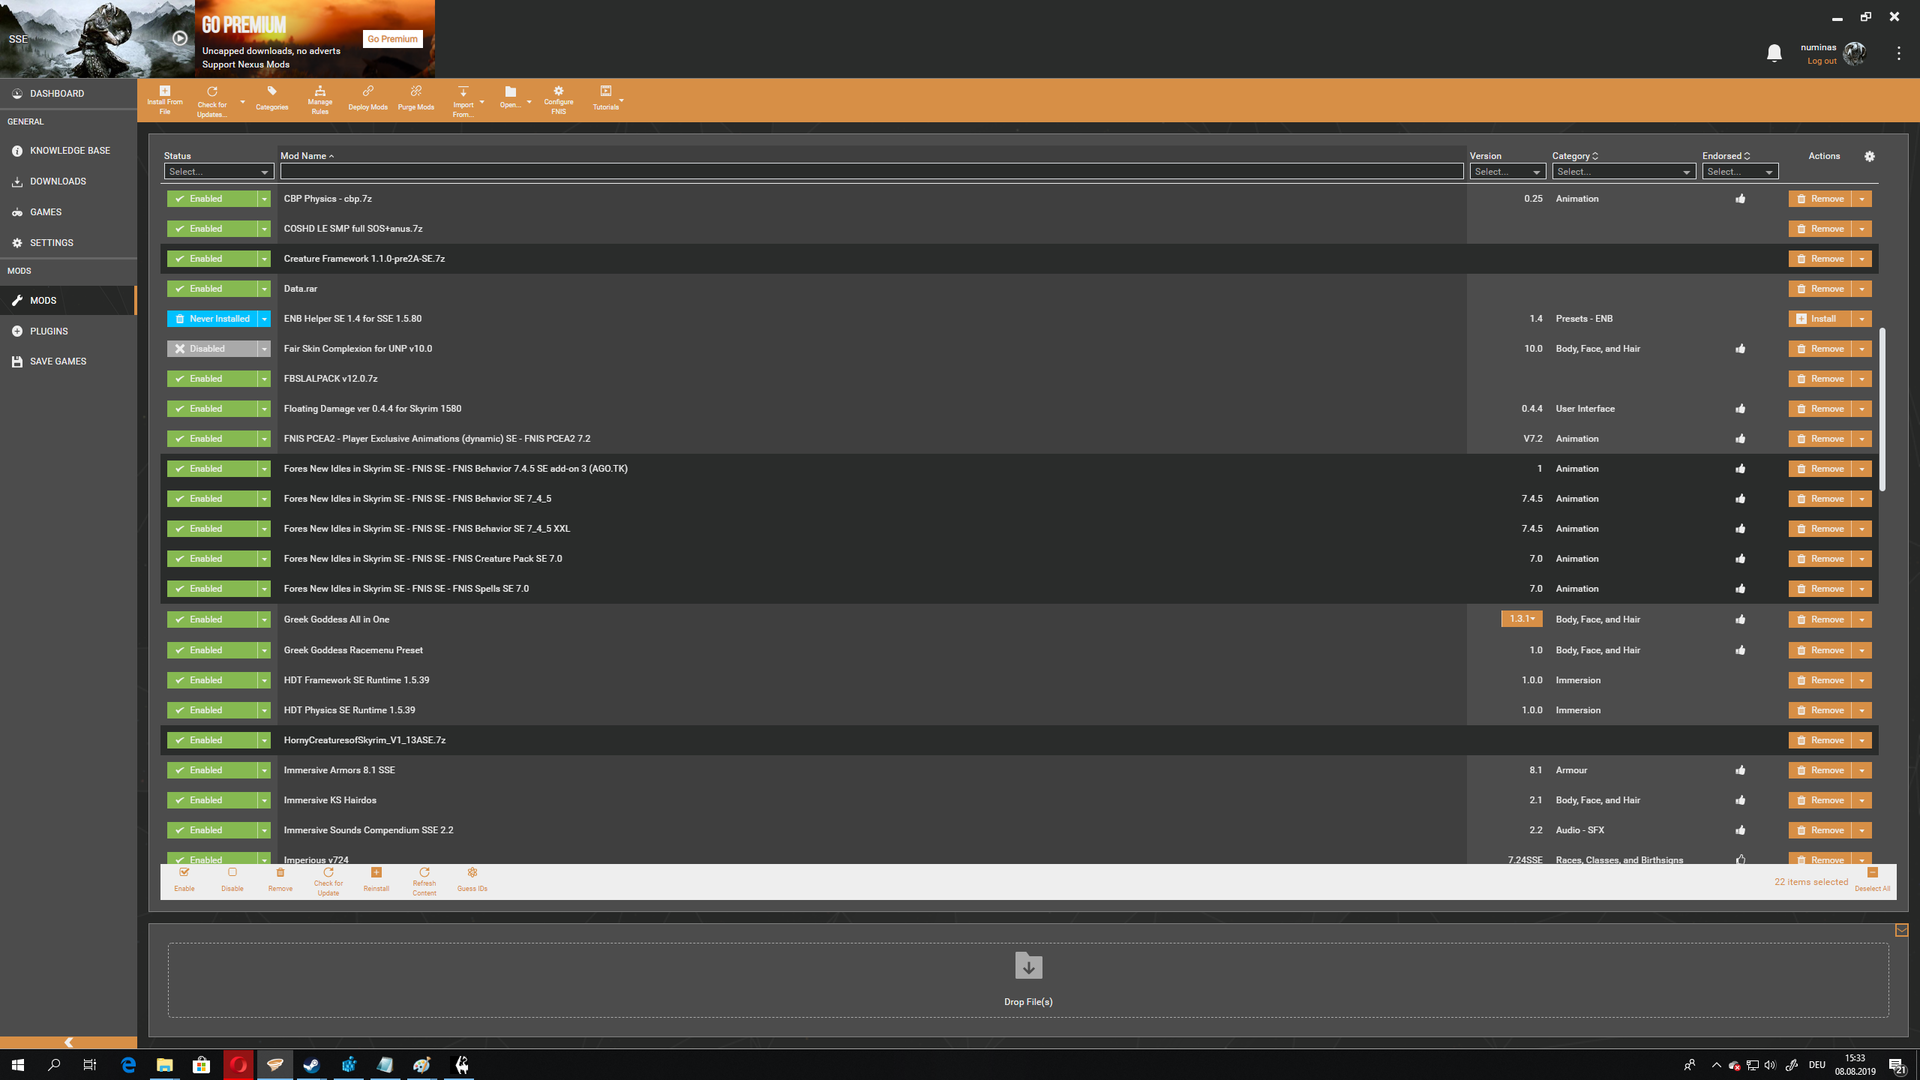Click Configure FNIS toolbar icon
Image resolution: width=1920 pixels, height=1080 pixels.
point(558,99)
